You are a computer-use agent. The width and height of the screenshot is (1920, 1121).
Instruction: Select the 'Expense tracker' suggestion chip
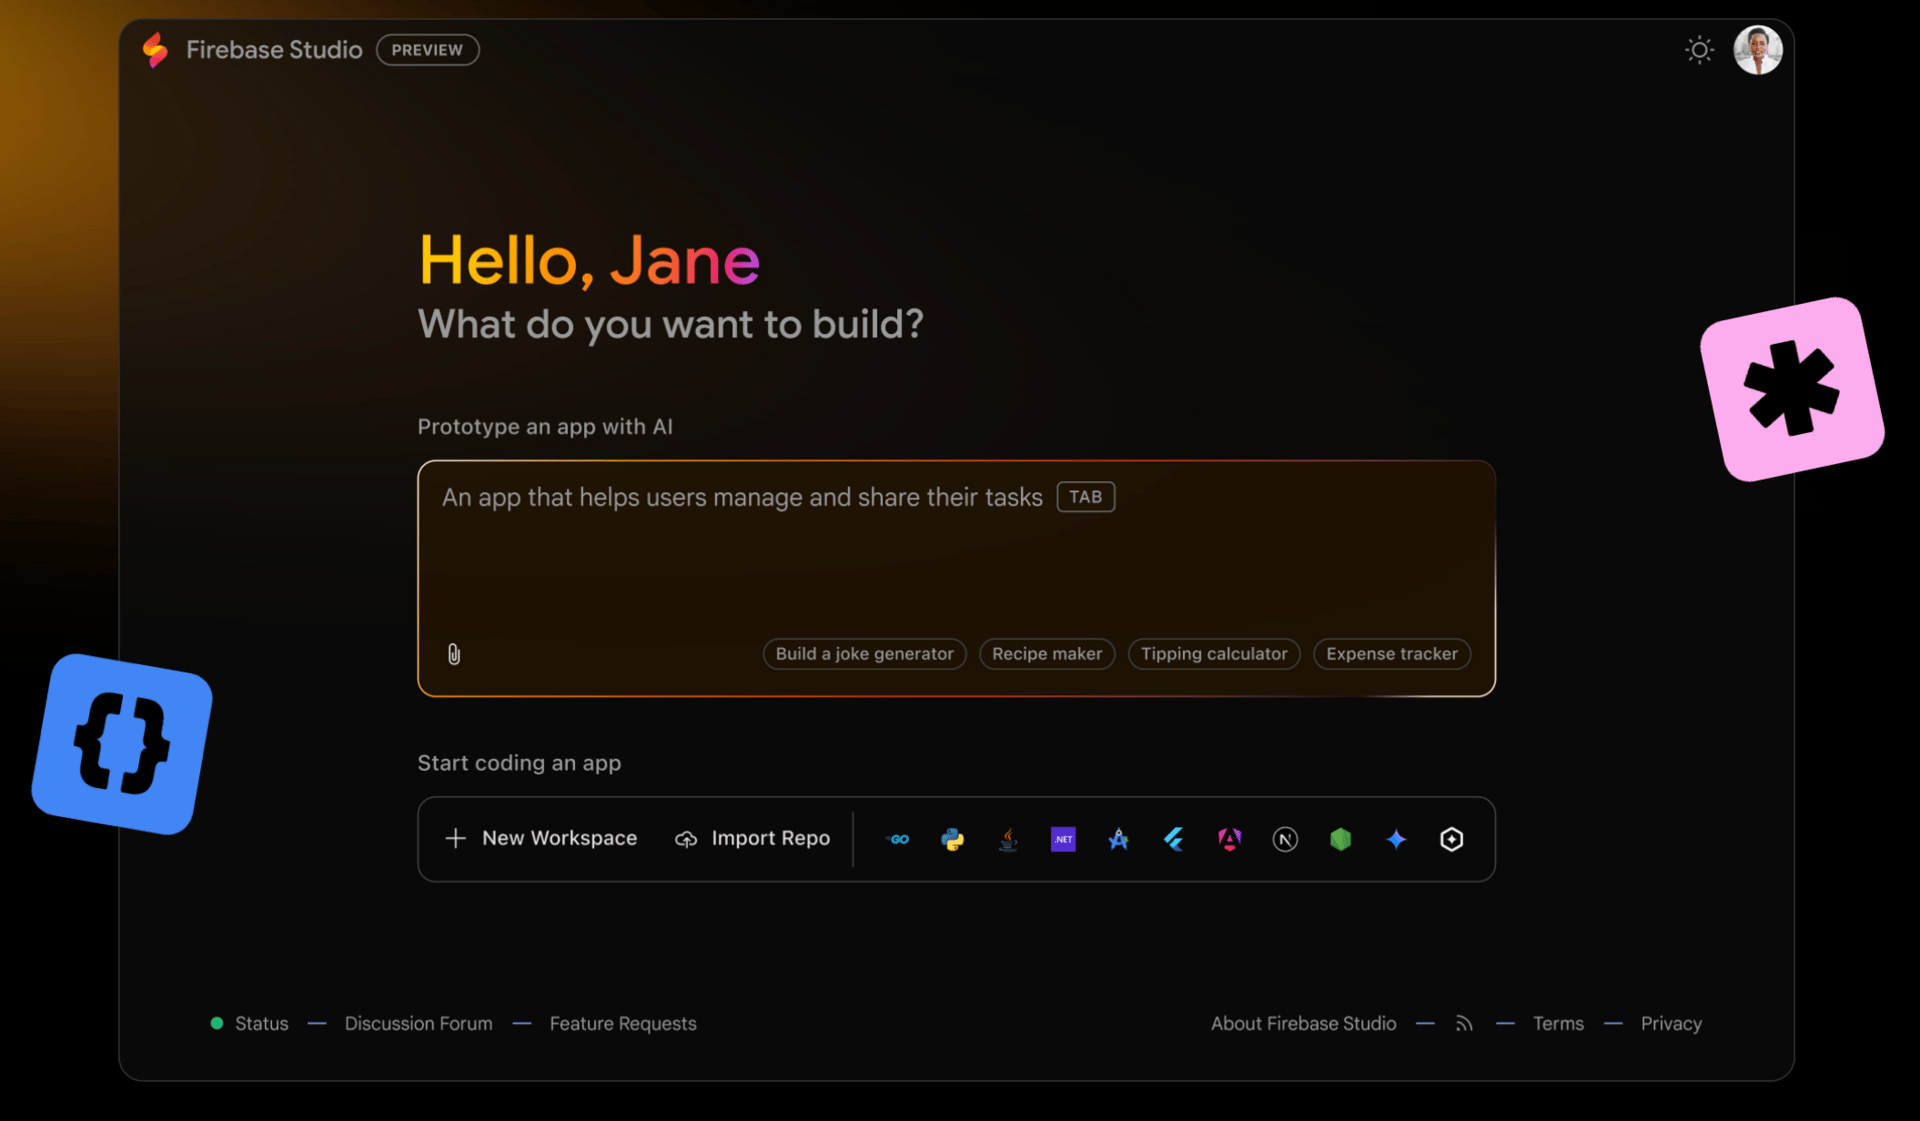pyautogui.click(x=1391, y=654)
